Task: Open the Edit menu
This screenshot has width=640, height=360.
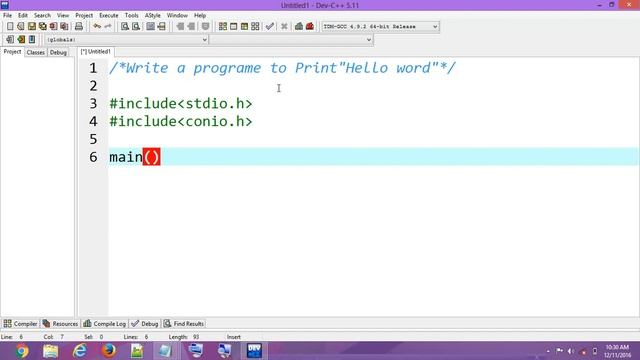Action: [22, 16]
